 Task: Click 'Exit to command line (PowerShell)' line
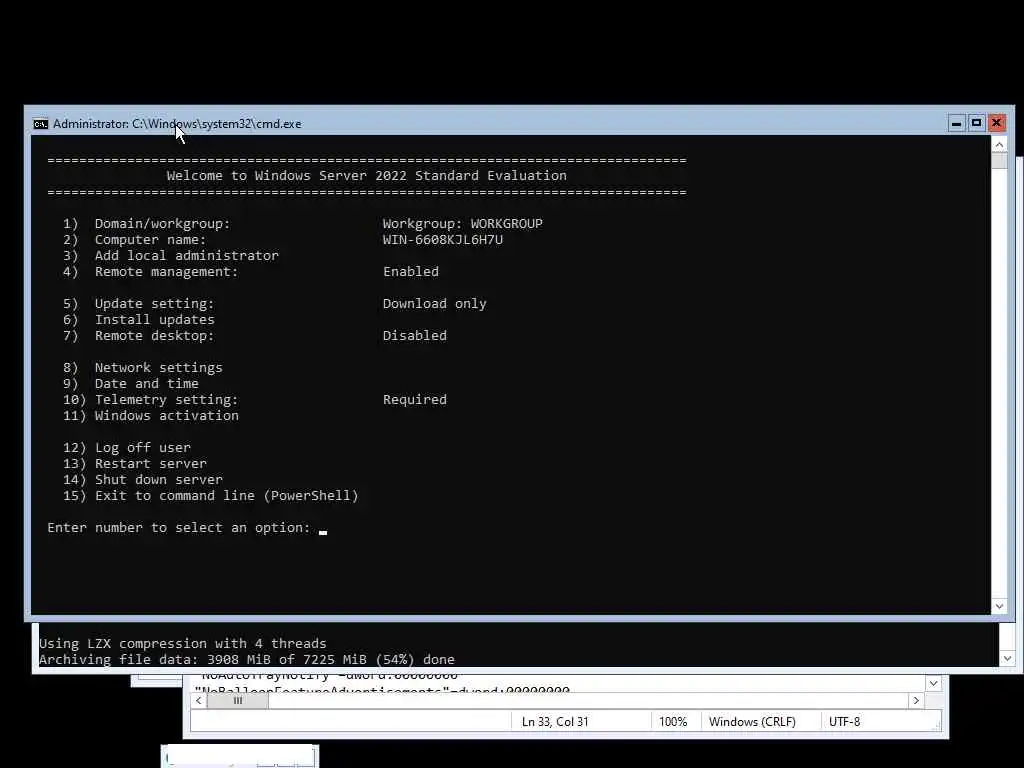tap(211, 496)
